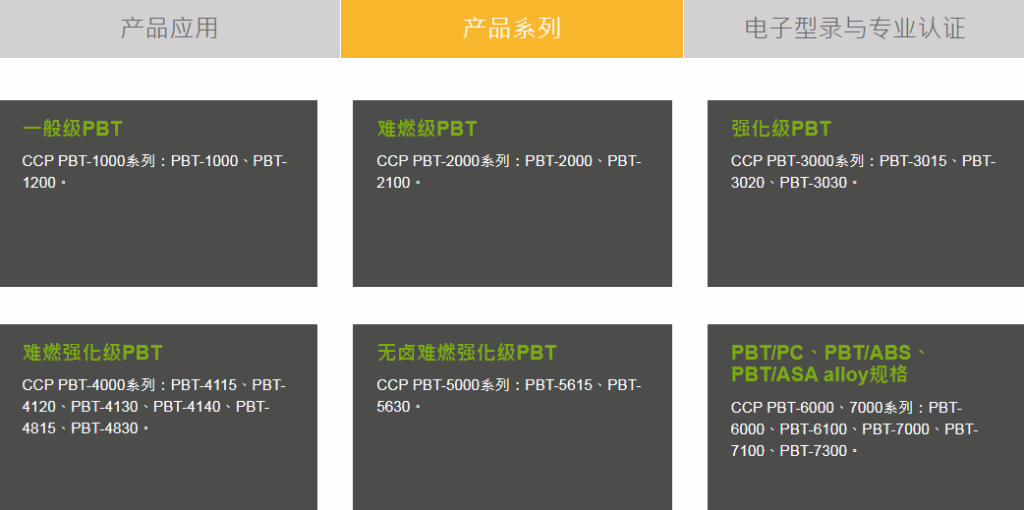
Task: Click the 无卤难燃强化级PBT heading
Action: 466,353
